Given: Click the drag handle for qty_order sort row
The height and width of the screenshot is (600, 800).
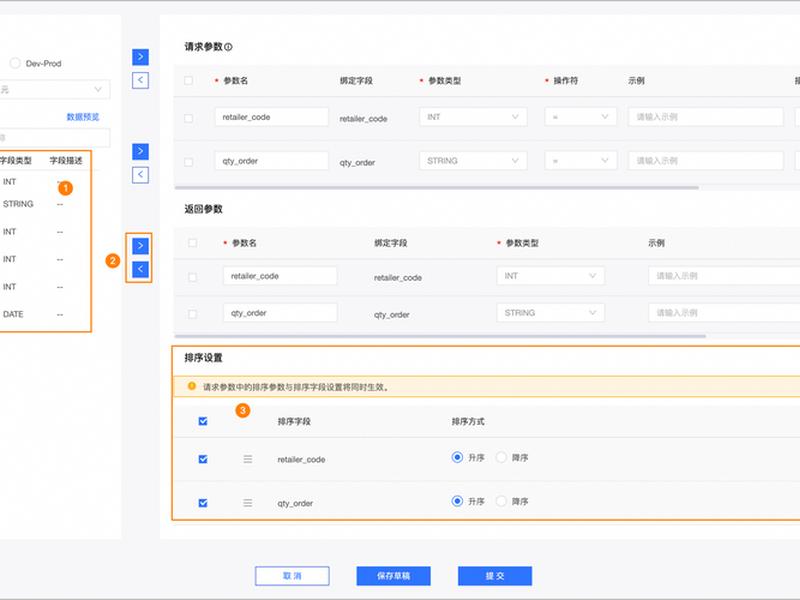Looking at the screenshot, I should click(247, 503).
